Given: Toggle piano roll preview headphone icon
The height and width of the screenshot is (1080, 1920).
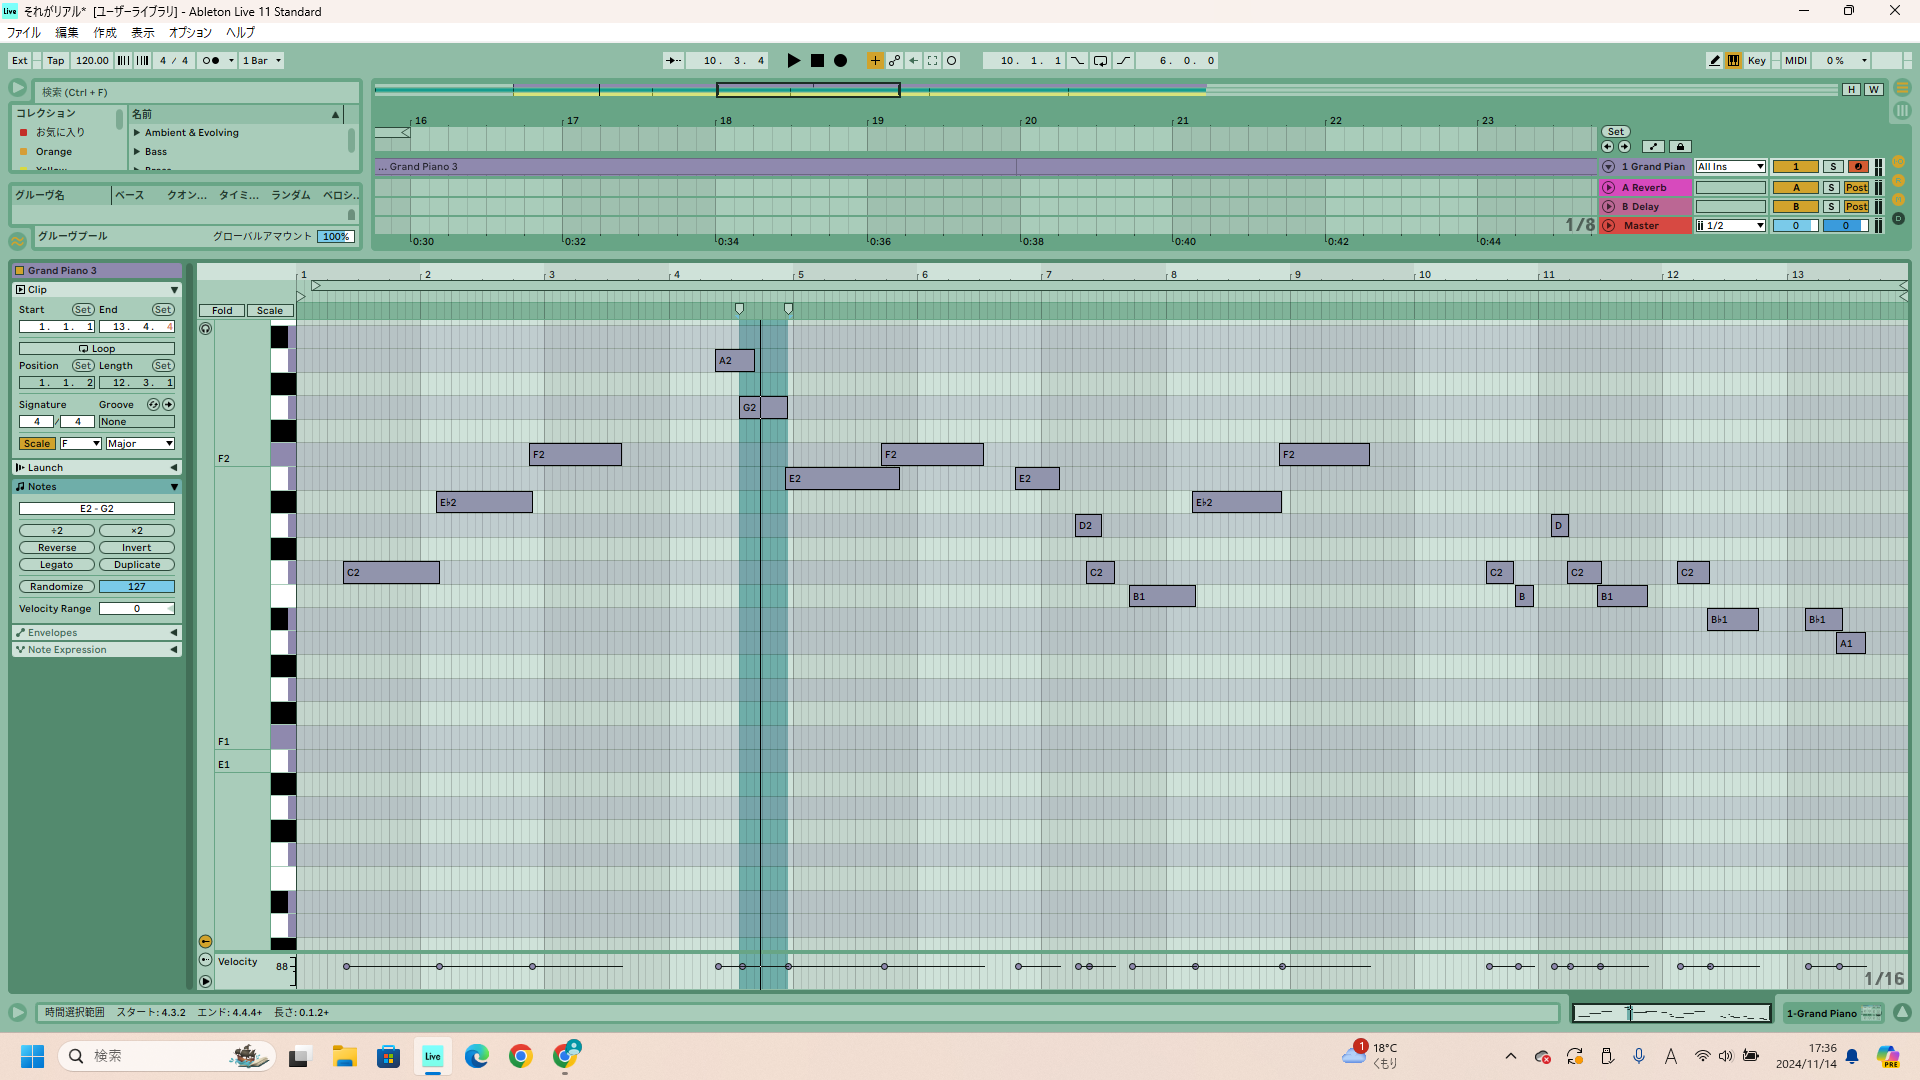Looking at the screenshot, I should pyautogui.click(x=205, y=329).
